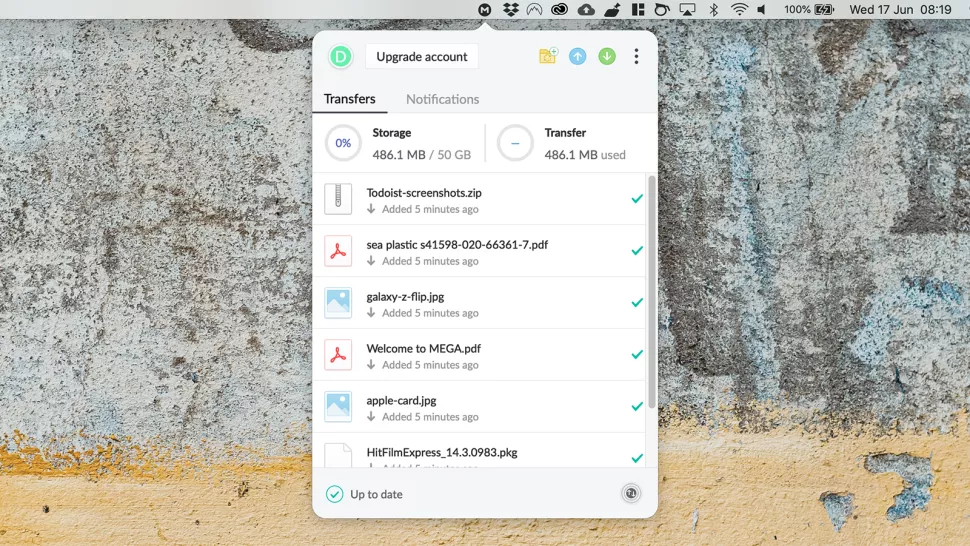Select the Transfers tab
This screenshot has height=546, width=970.
point(350,99)
